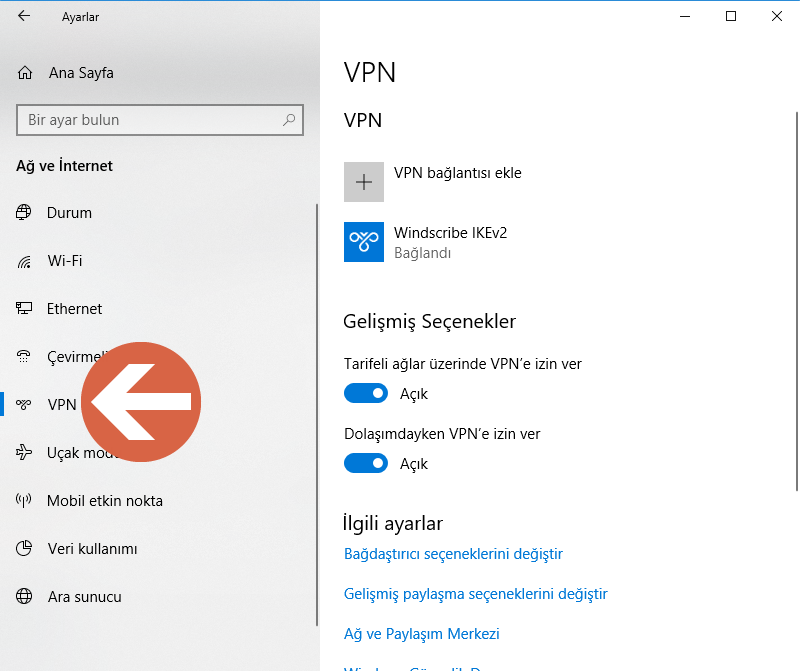Disable Tarifeli ağlar üzerinde VPN'e izin ver
Viewport: 800px width, 671px height.
coord(366,393)
